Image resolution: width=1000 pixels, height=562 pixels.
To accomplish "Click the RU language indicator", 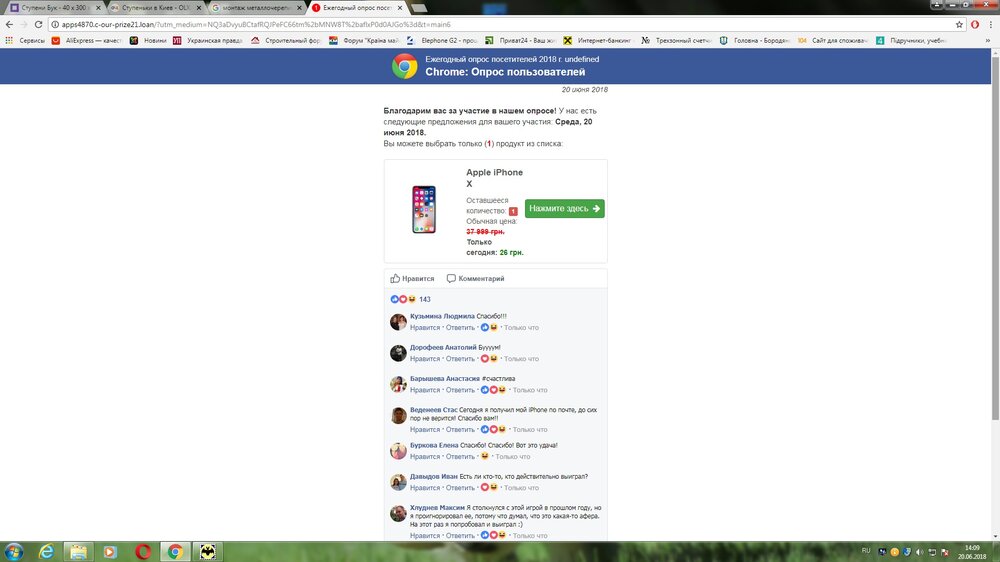I will point(866,551).
